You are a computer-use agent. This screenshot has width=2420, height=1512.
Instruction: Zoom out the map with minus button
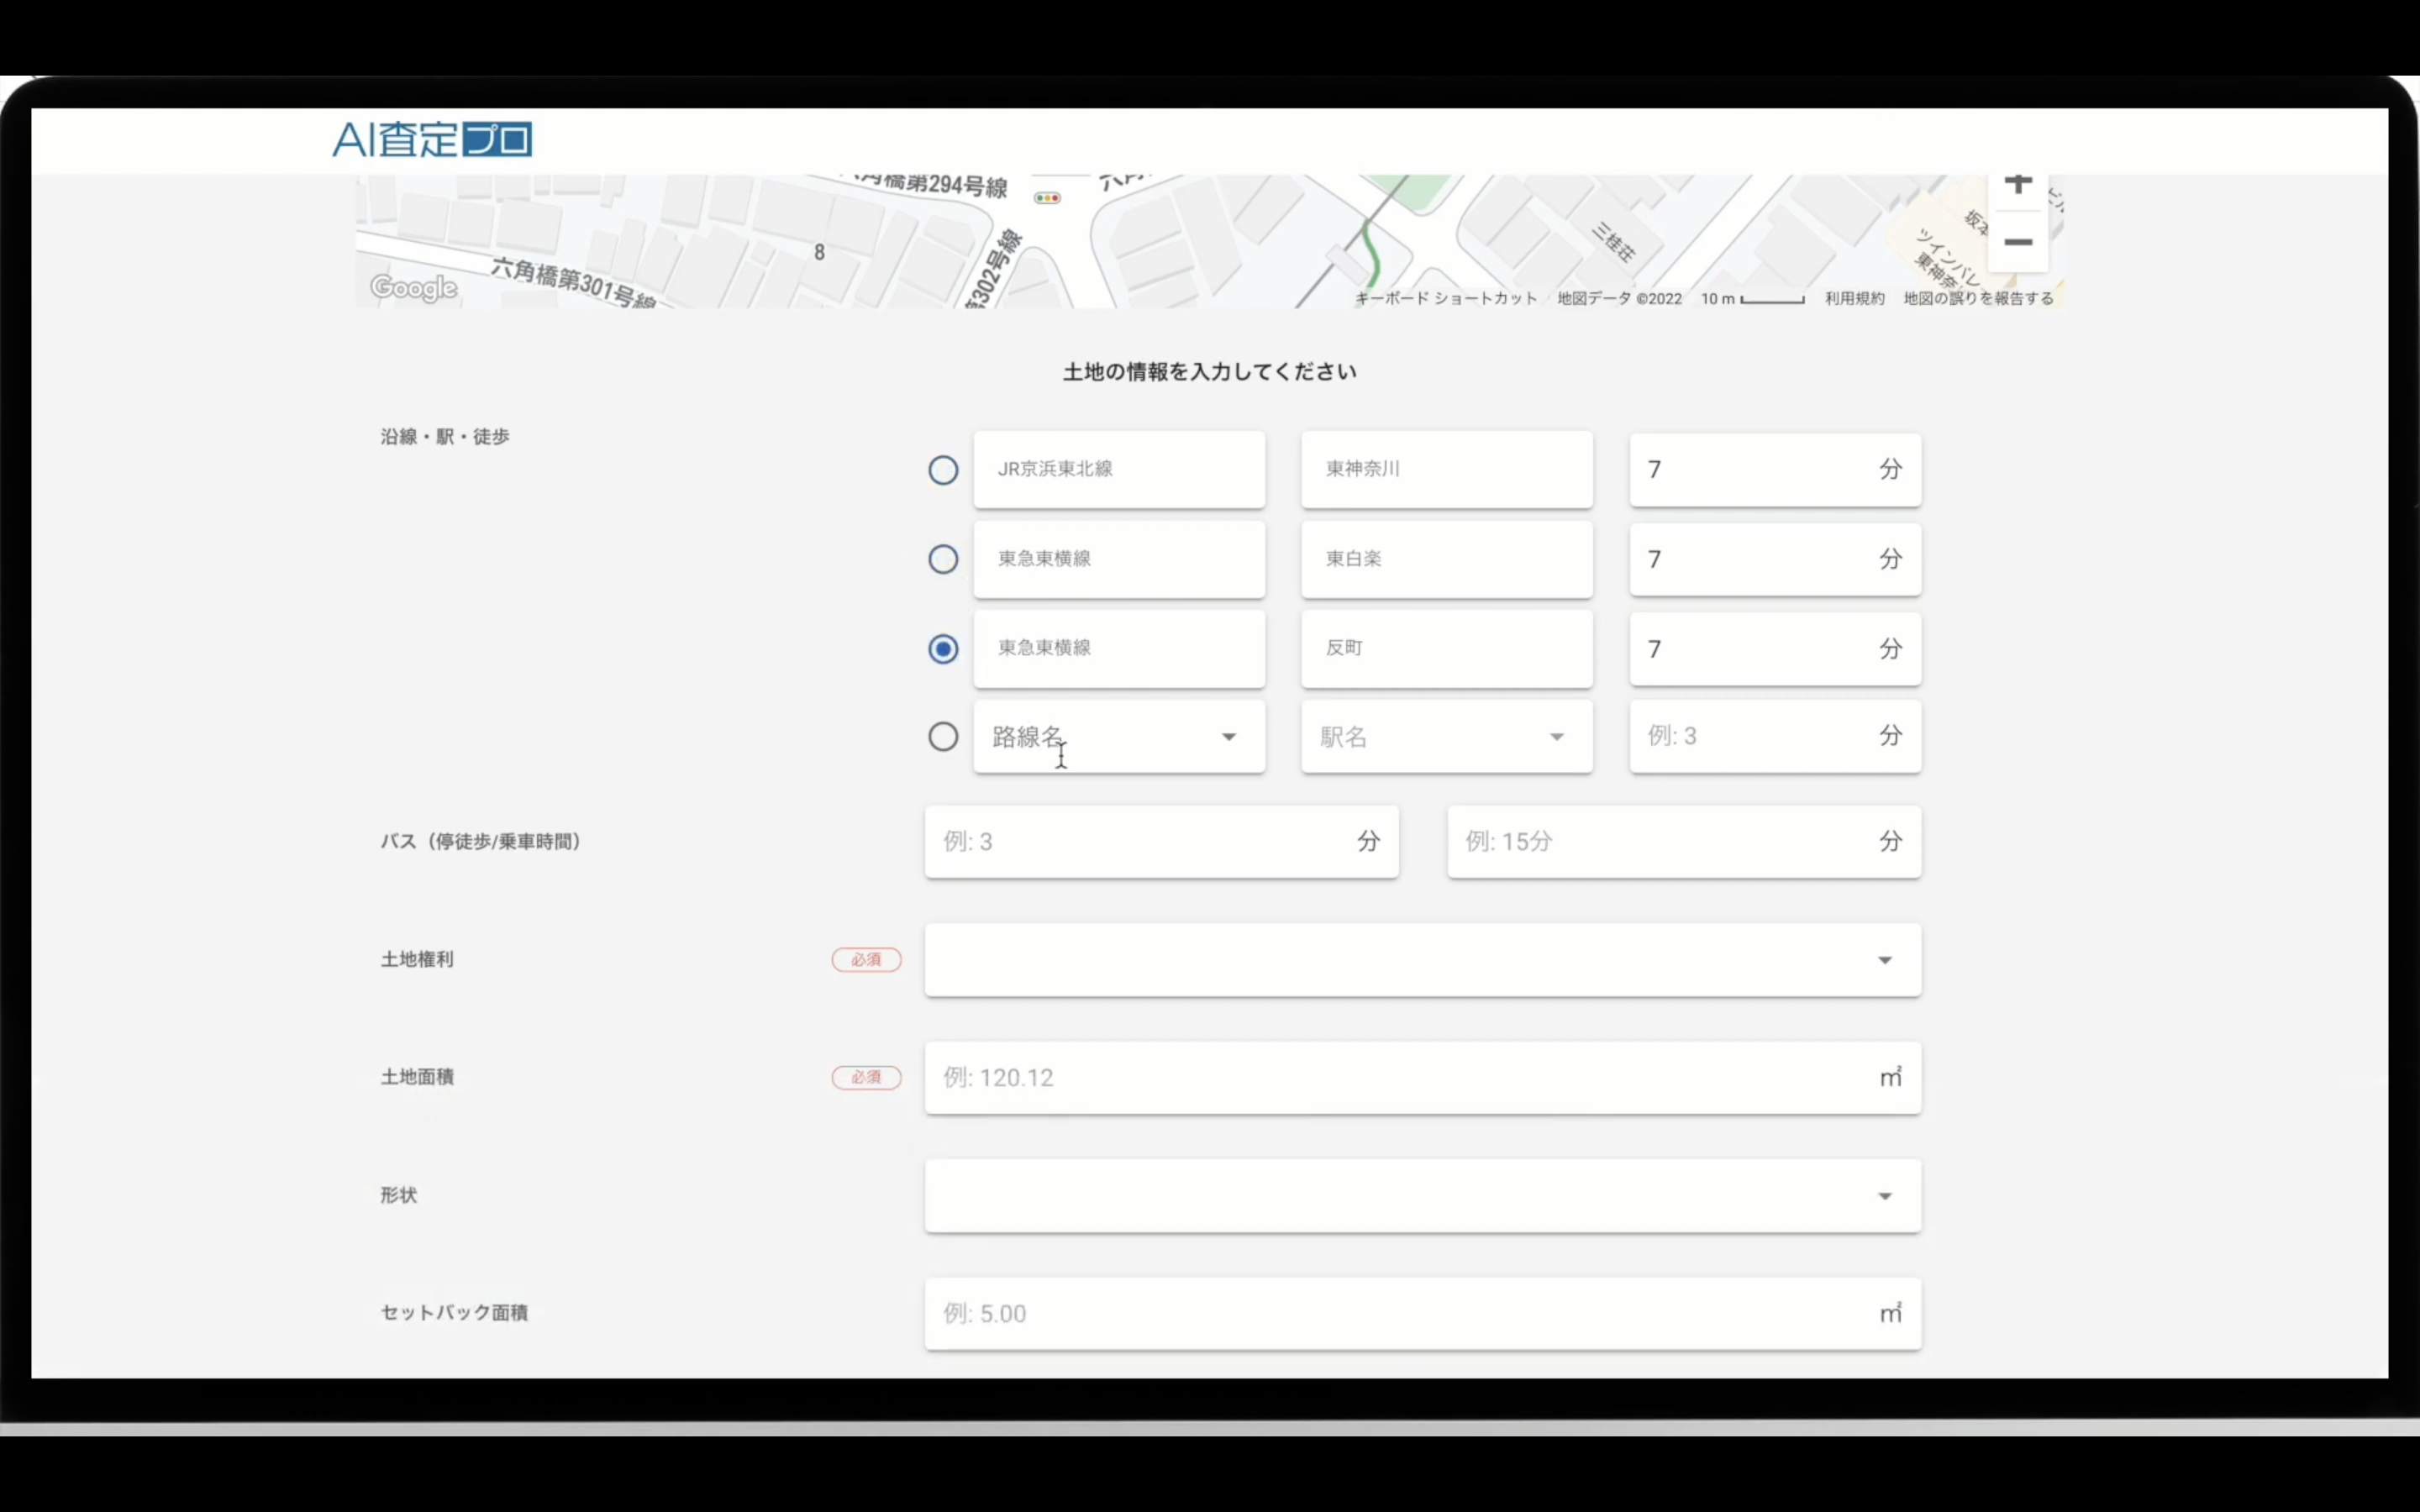(2018, 242)
